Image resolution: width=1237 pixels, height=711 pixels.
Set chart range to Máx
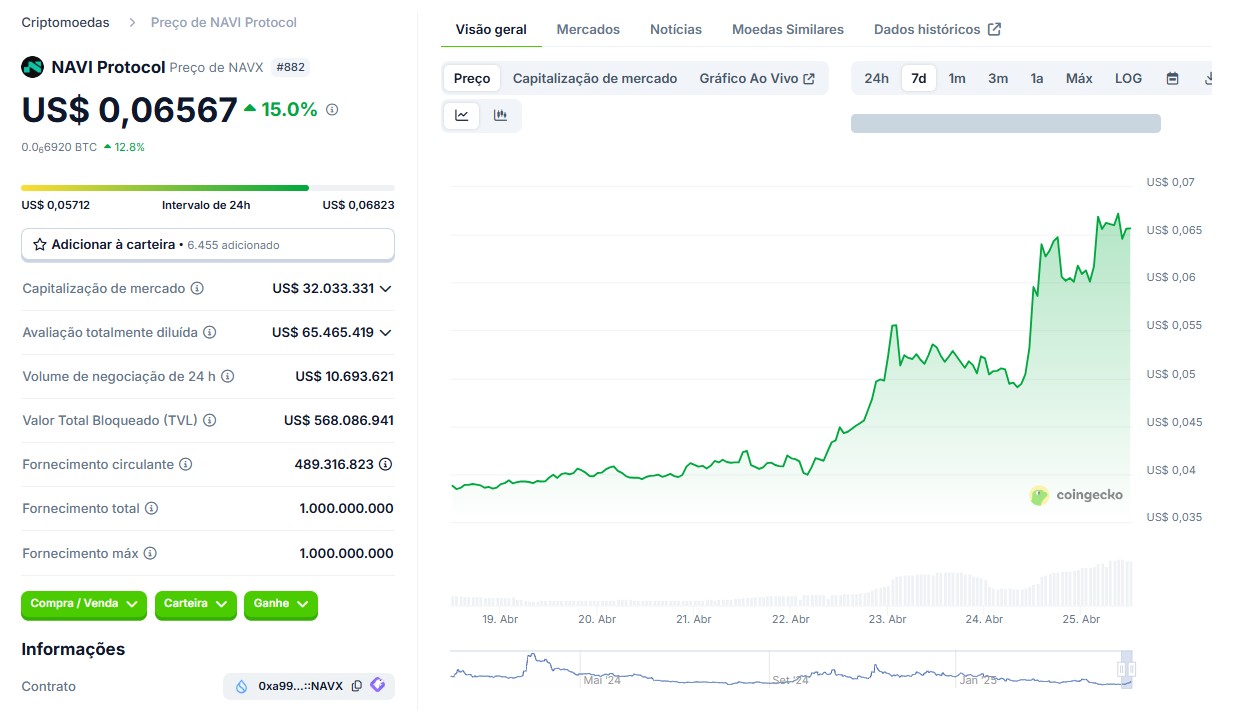1079,78
